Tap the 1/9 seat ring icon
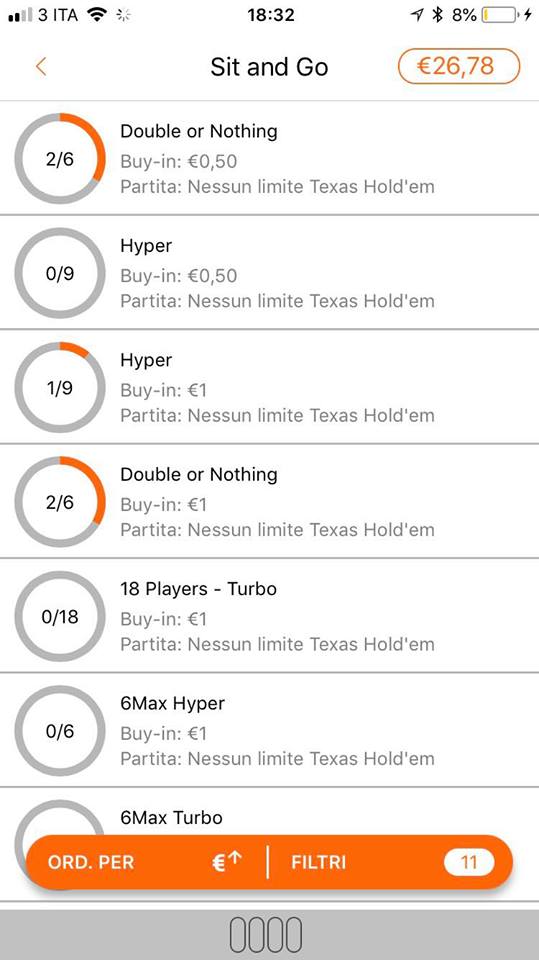539x960 pixels. (x=60, y=388)
